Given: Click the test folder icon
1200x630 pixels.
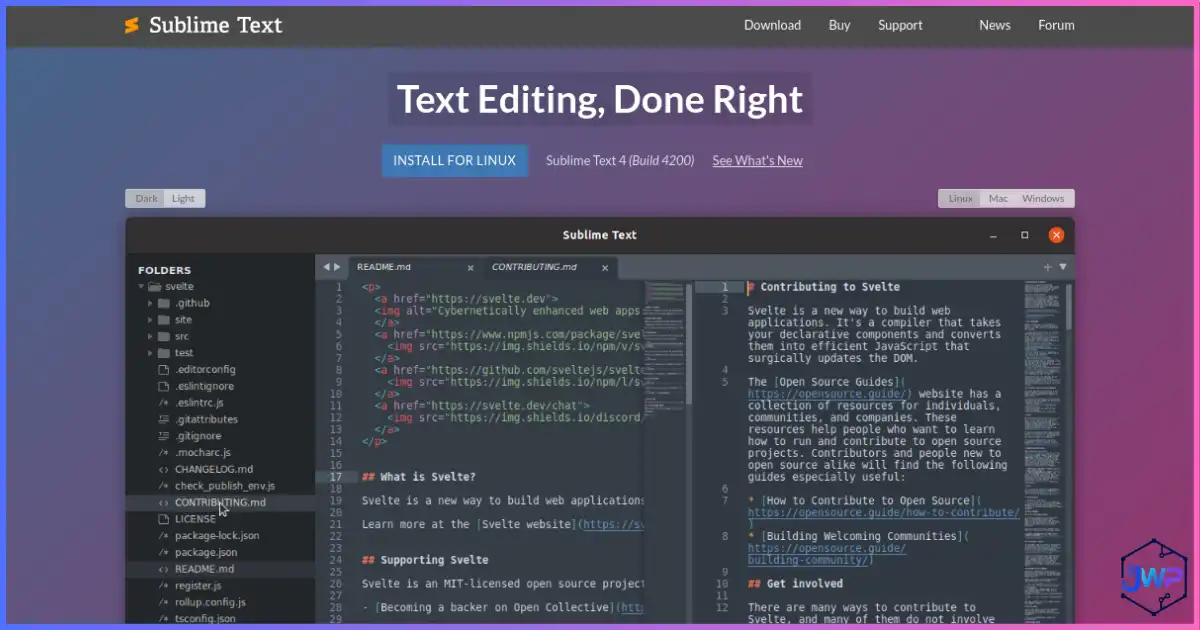Looking at the screenshot, I should tap(164, 353).
